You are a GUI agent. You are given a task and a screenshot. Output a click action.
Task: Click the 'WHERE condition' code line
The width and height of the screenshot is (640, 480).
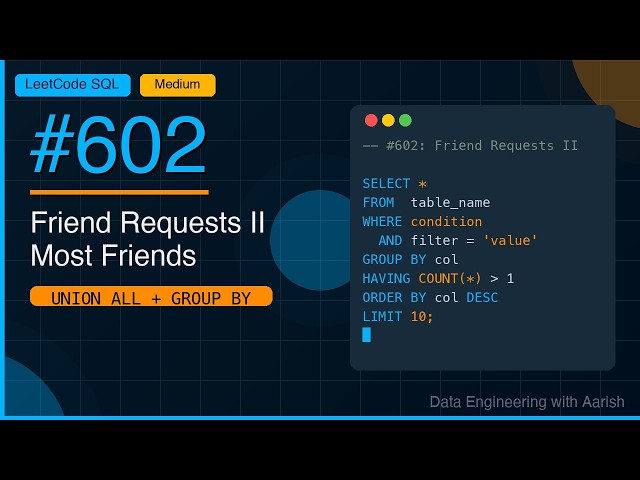click(422, 222)
